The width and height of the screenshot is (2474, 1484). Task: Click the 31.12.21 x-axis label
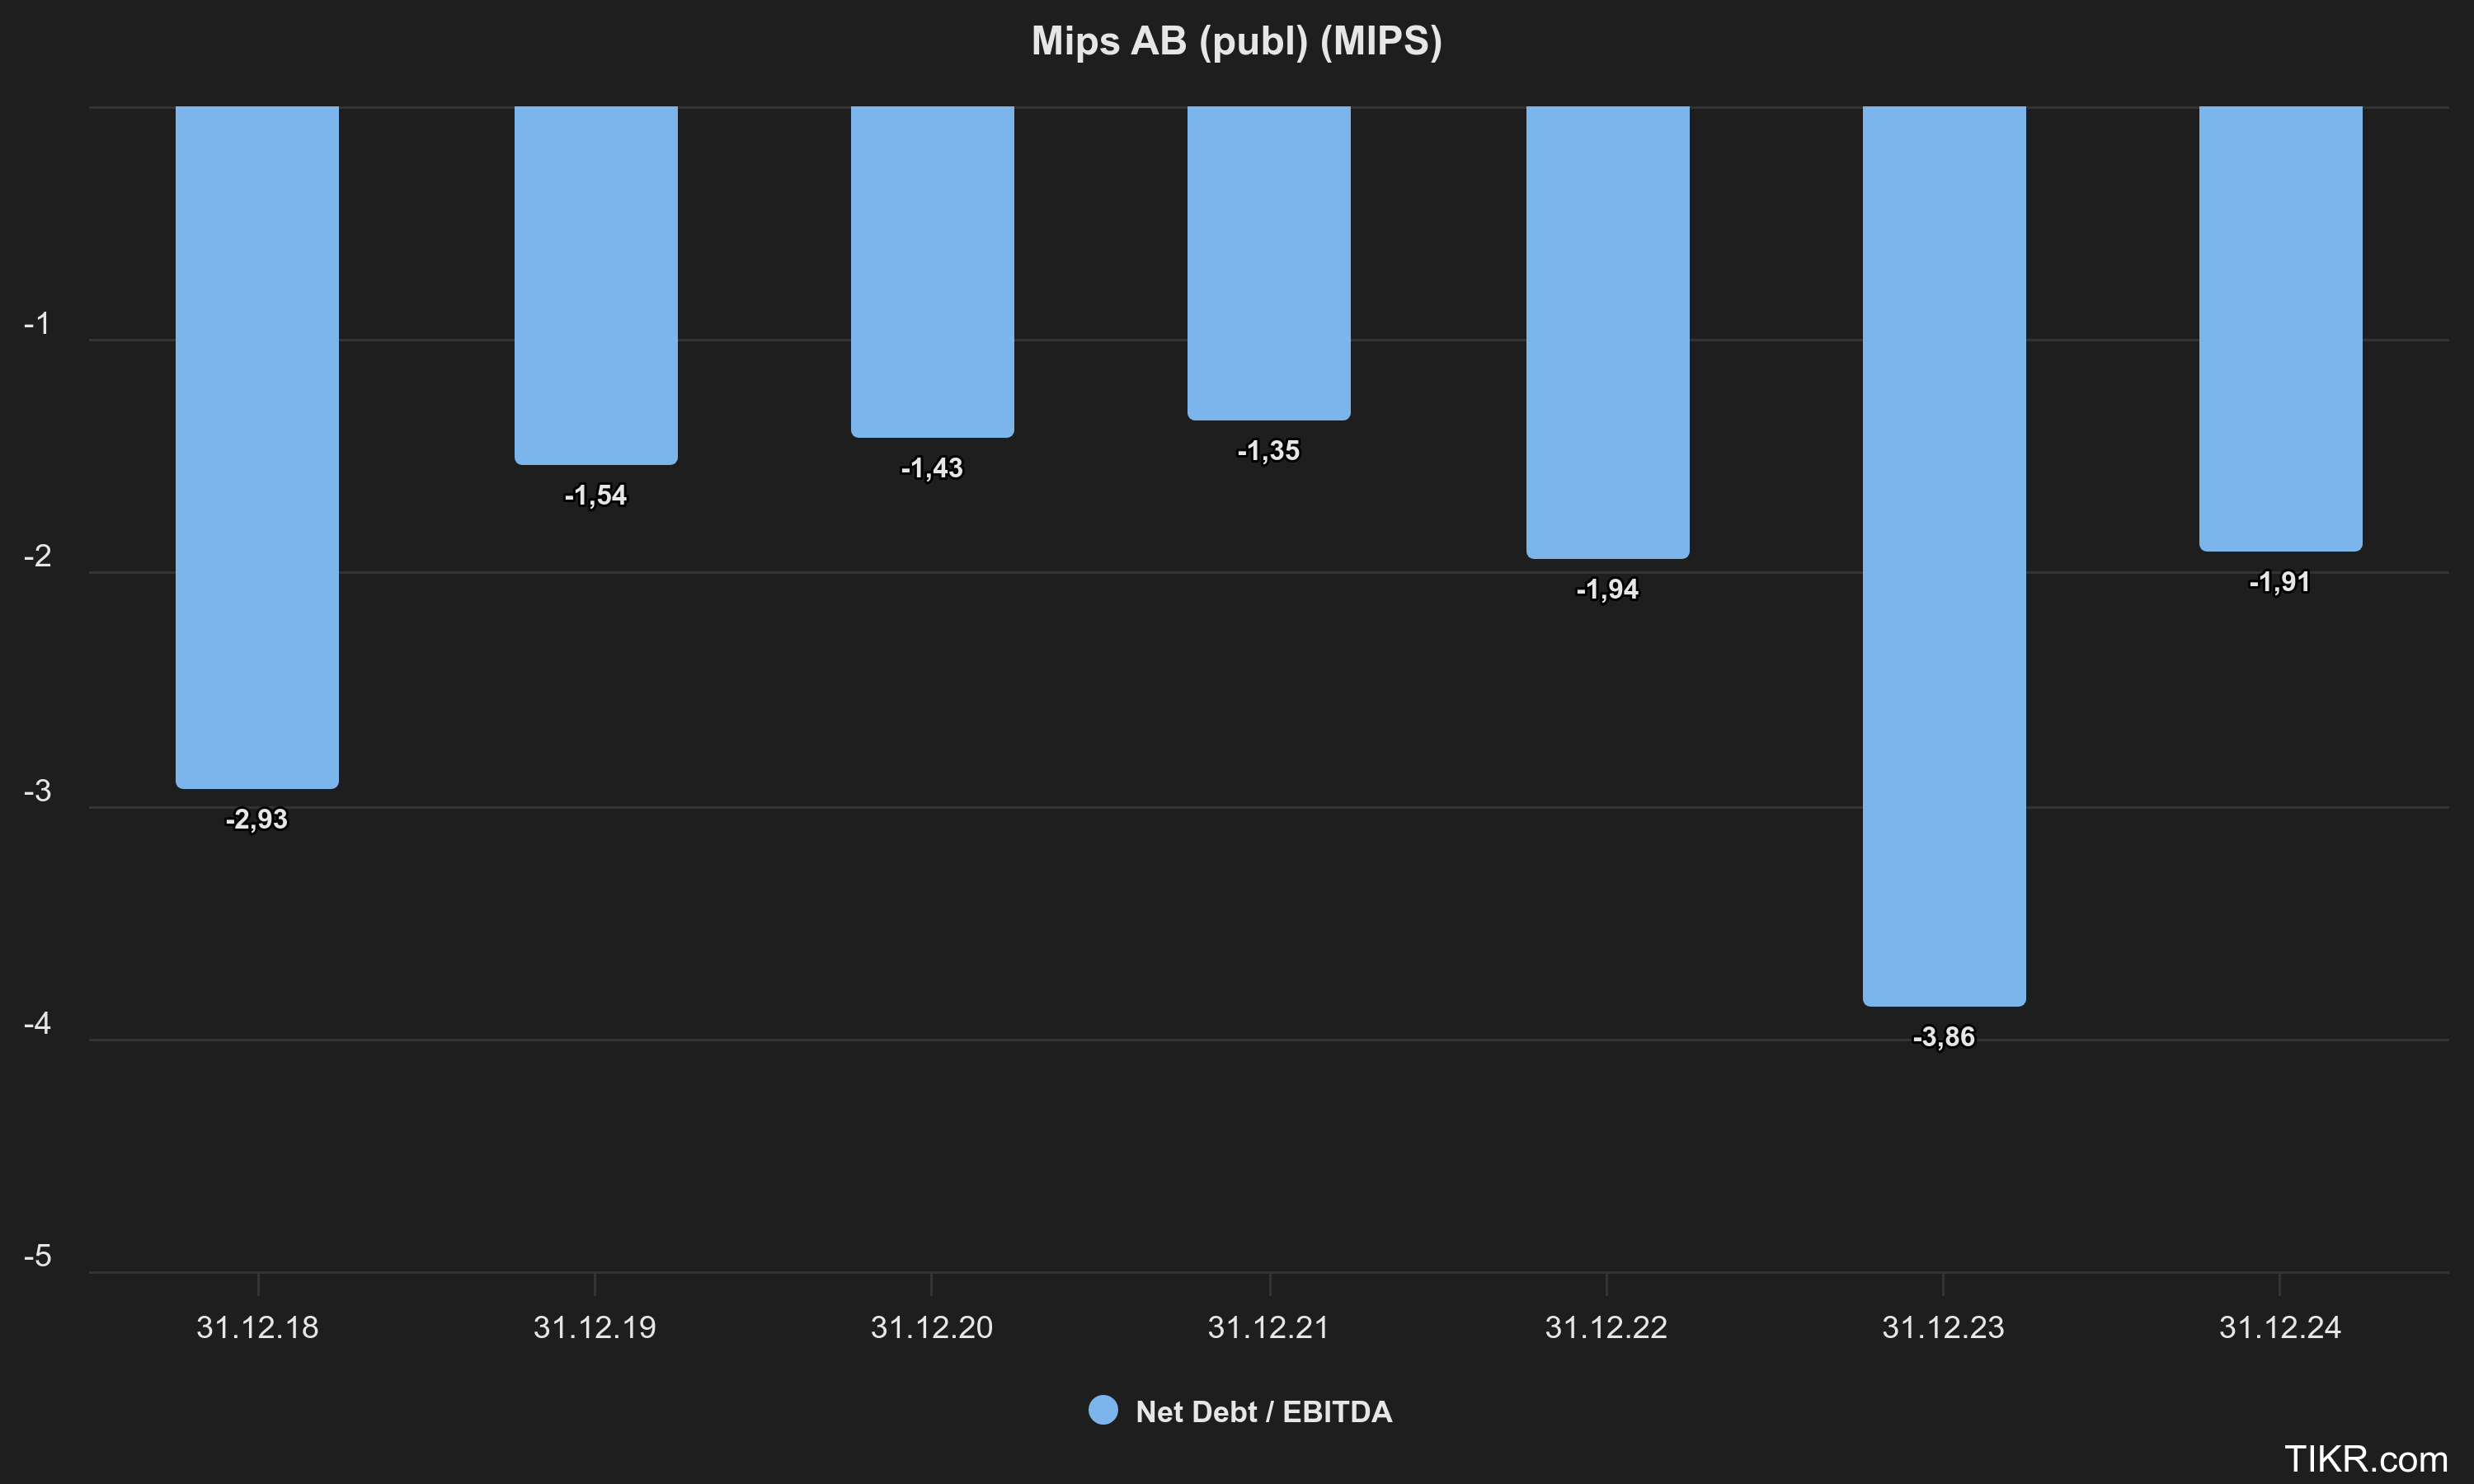point(1268,1327)
